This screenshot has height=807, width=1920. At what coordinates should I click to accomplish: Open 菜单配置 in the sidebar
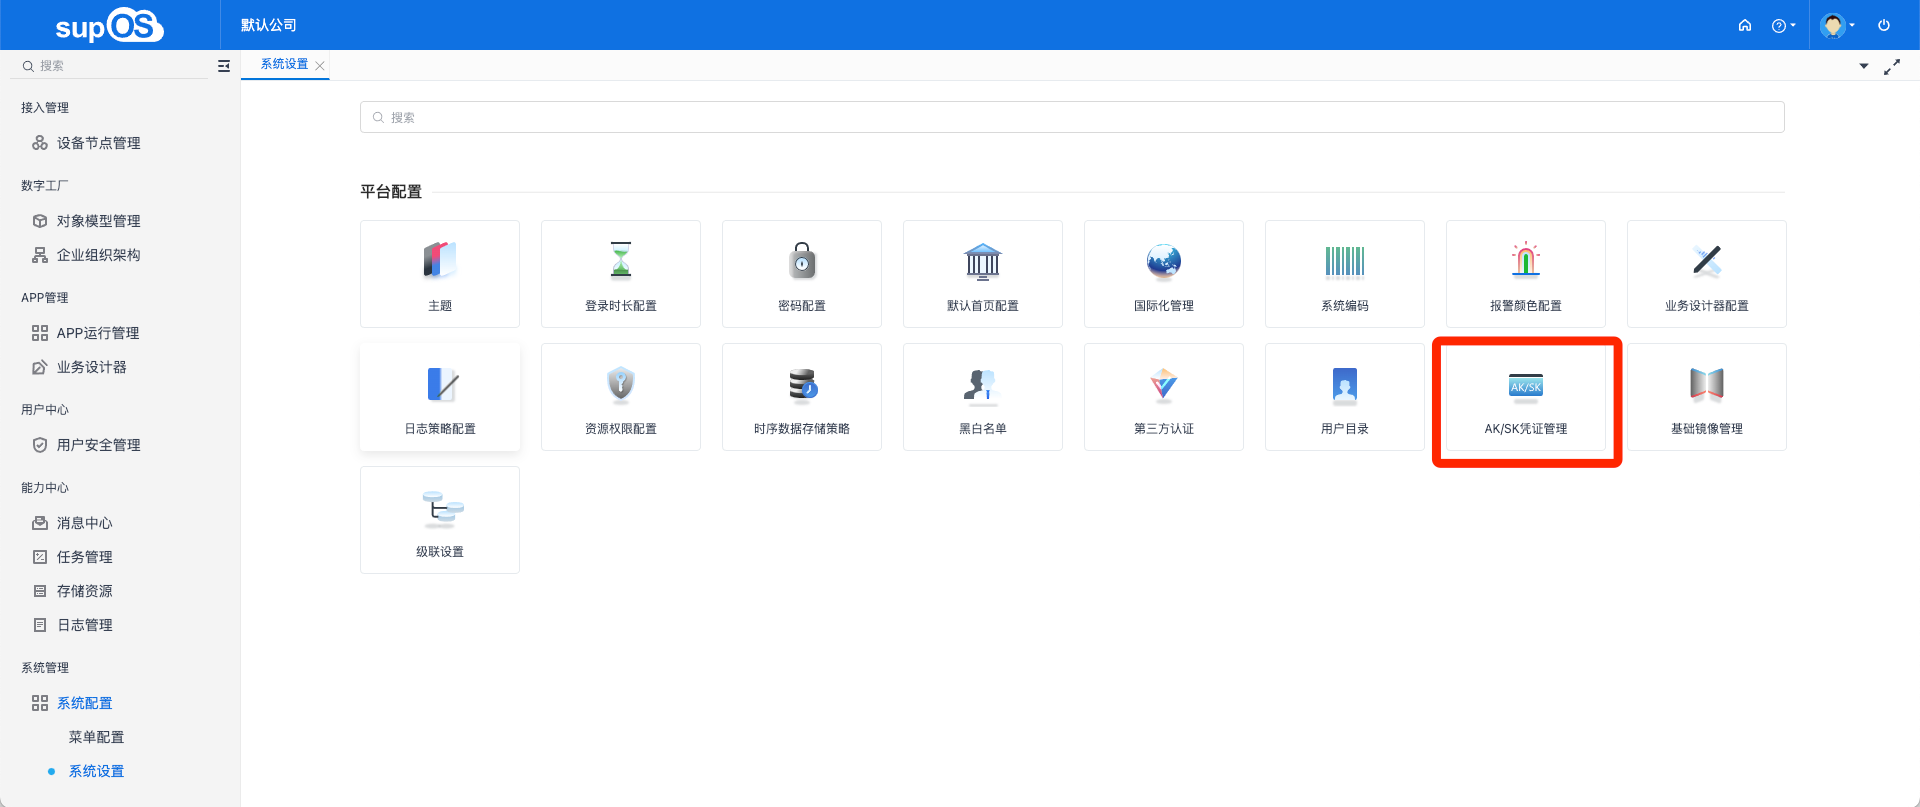[96, 737]
